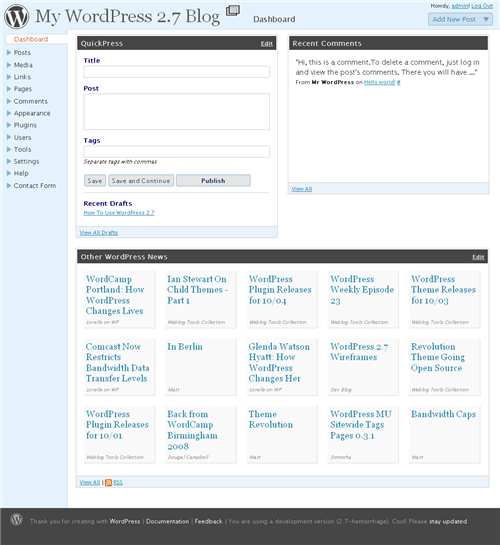Expand the Settings menu arrow

coord(9,161)
